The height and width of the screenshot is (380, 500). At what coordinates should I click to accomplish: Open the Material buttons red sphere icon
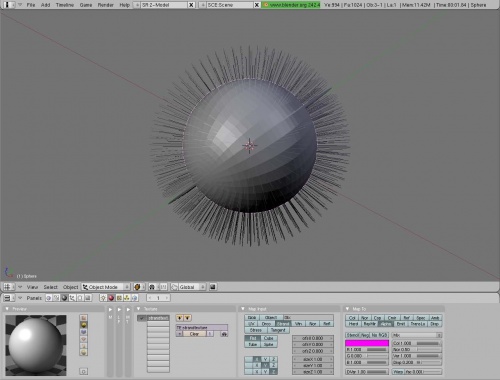pyautogui.click(x=111, y=298)
